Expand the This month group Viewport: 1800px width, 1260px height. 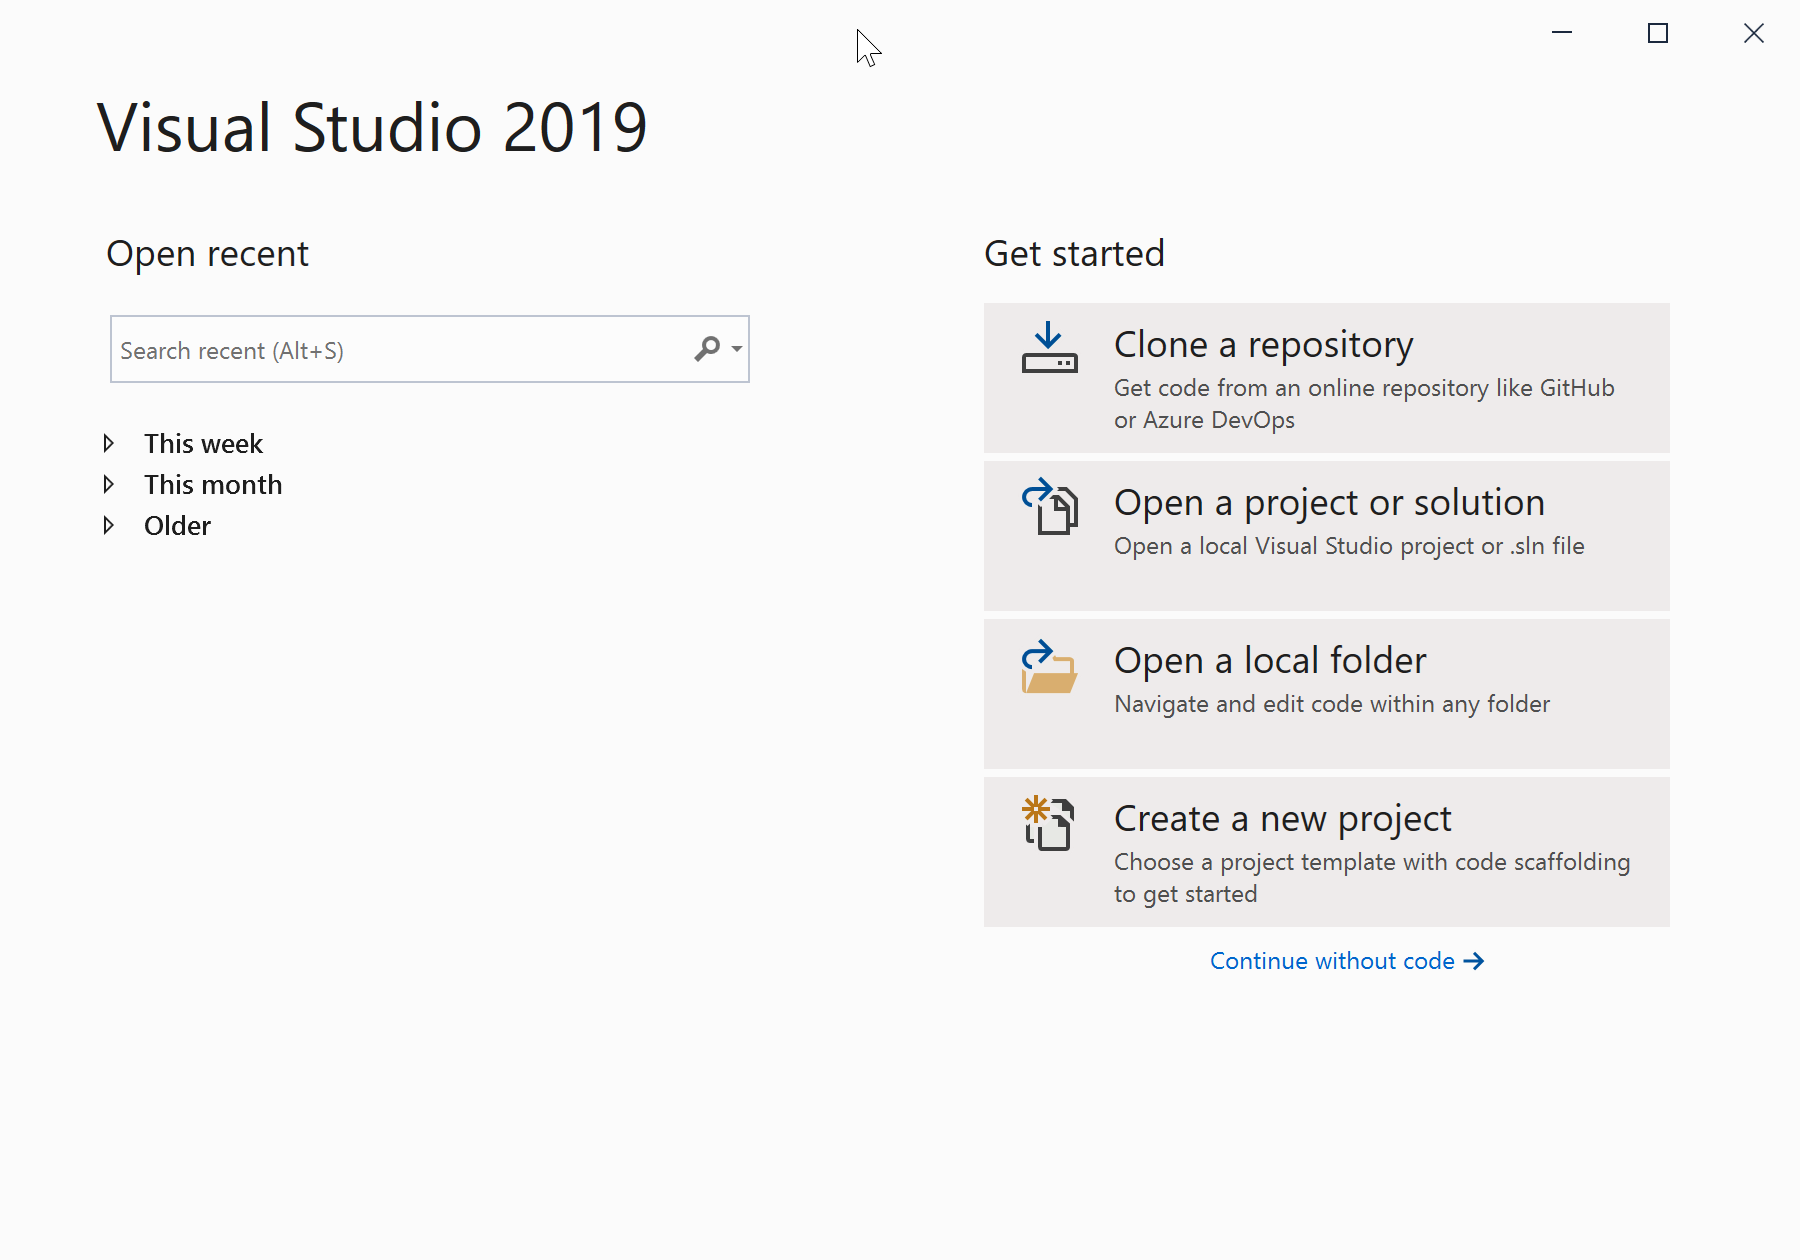tap(109, 485)
